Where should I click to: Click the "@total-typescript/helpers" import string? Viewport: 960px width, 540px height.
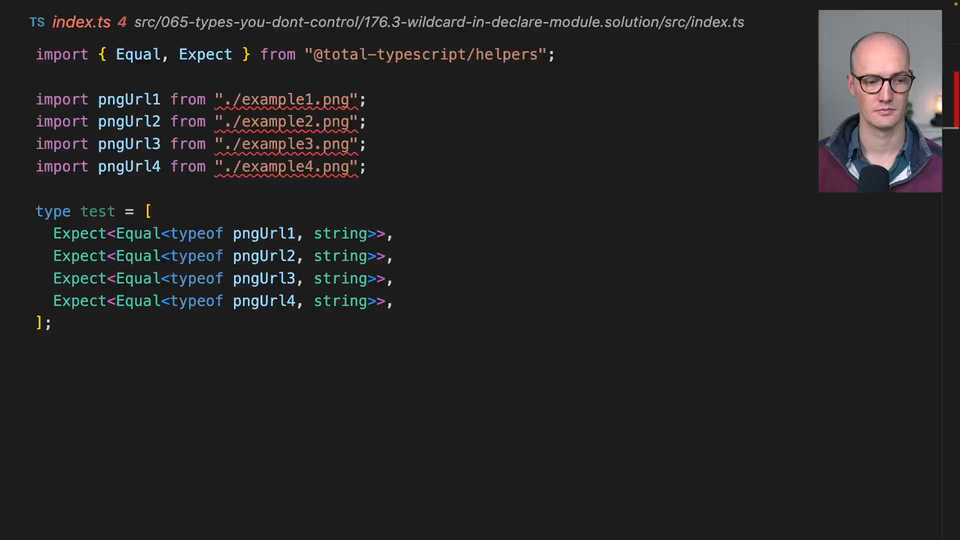click(426, 54)
